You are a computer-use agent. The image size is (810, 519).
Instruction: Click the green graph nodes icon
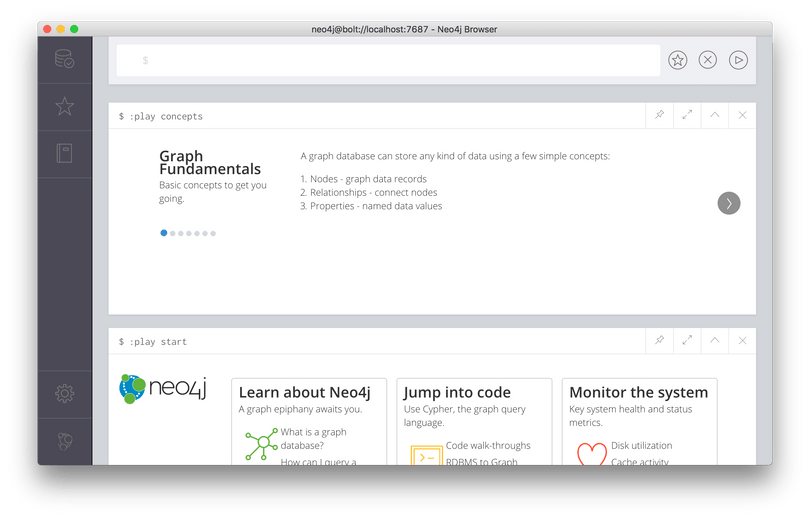(x=261, y=444)
